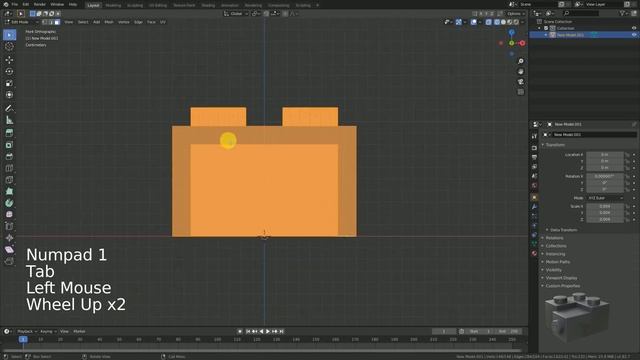The width and height of the screenshot is (640, 360).
Task: Expand the Collections panel in properties
Action: click(556, 246)
